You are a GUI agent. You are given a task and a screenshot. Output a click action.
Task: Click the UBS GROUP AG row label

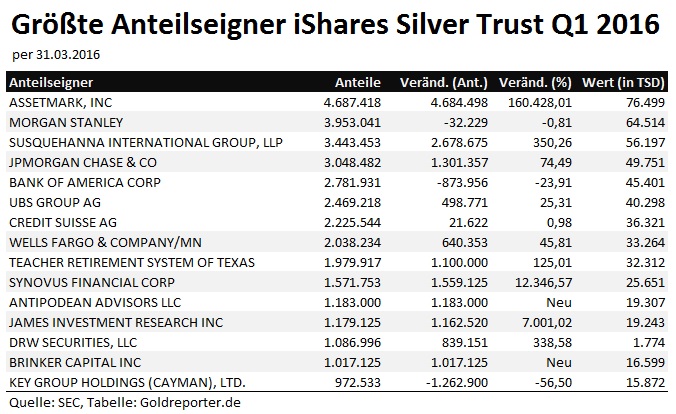50,202
